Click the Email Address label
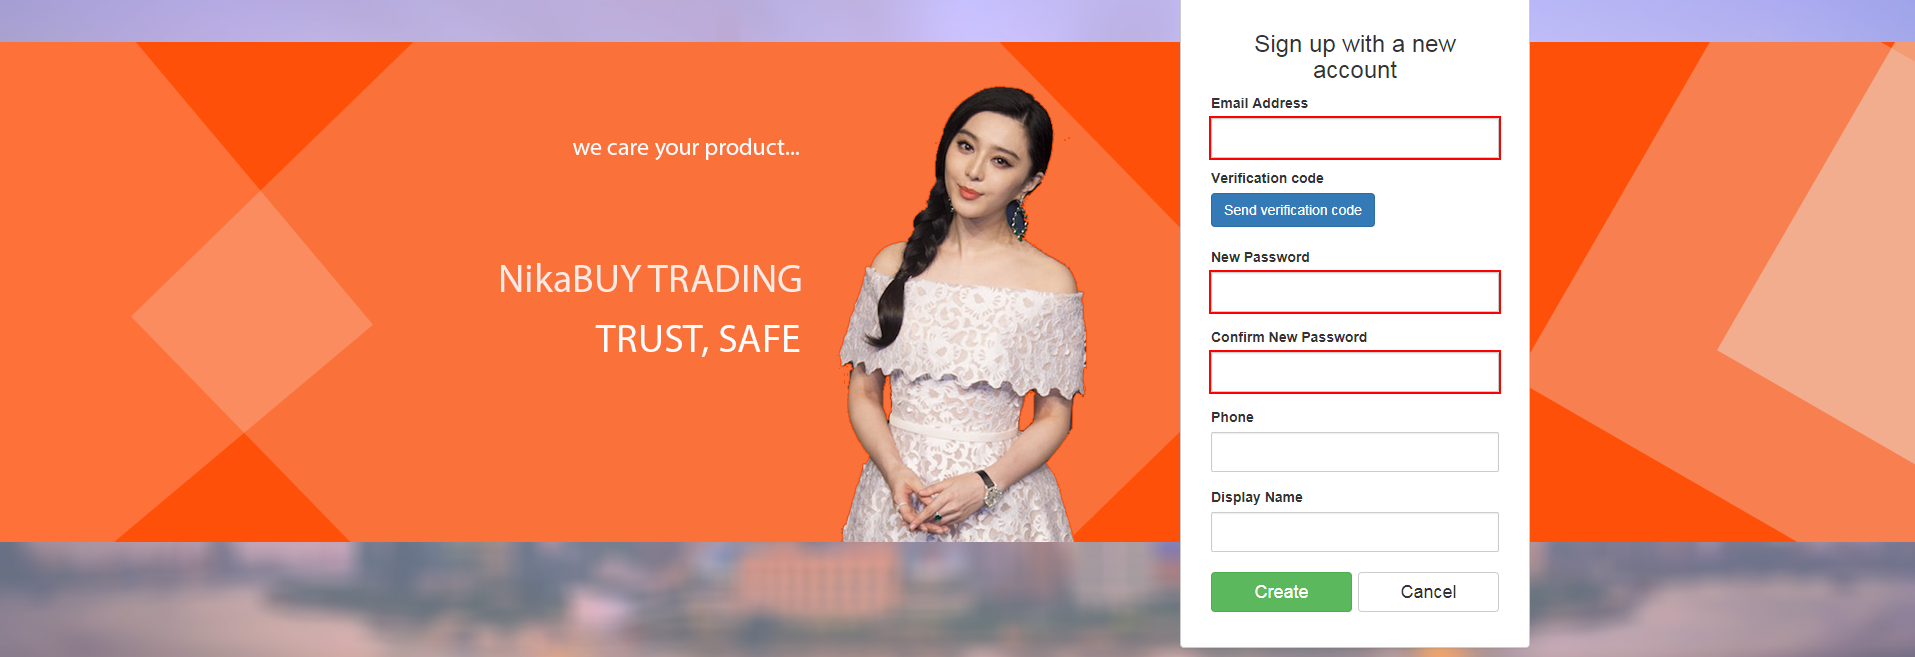 (1259, 103)
